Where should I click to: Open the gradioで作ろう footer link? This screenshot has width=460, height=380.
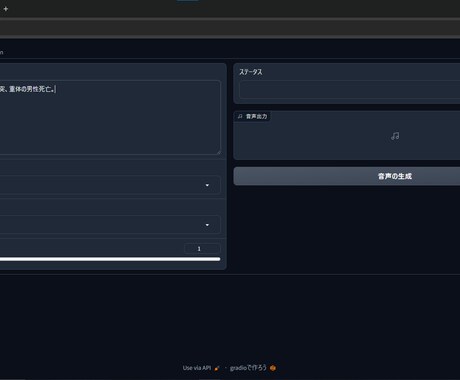coord(253,368)
